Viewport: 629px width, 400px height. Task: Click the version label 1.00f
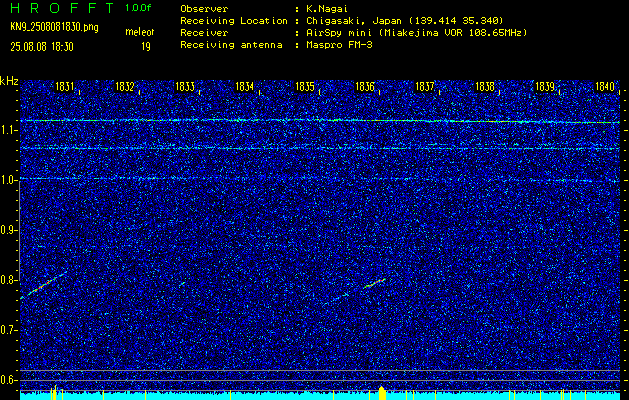click(138, 8)
